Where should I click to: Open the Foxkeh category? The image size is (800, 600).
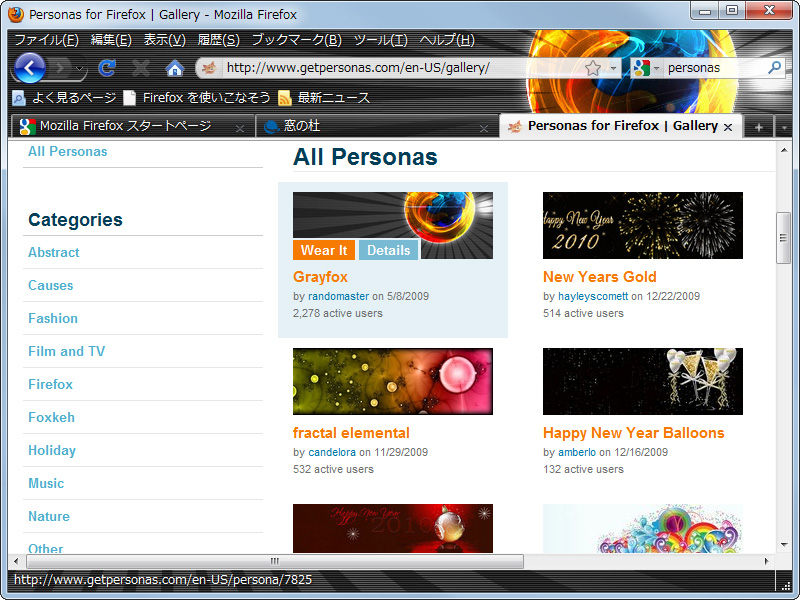coord(52,417)
